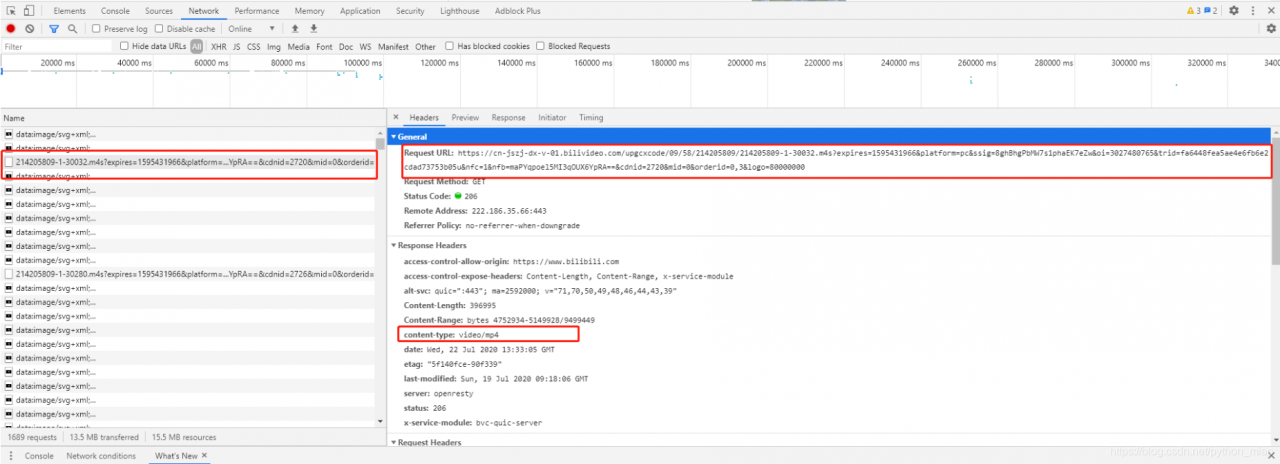The image size is (1280, 464).
Task: Import HAR file with upload arrow
Action: 295,29
